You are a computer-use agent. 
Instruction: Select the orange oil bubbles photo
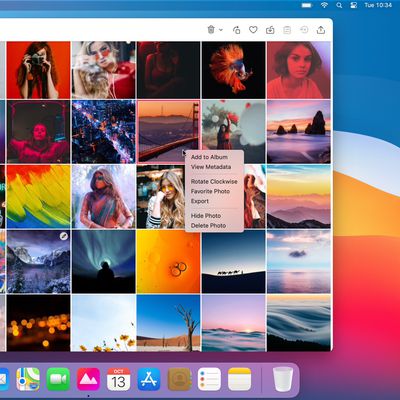169,262
